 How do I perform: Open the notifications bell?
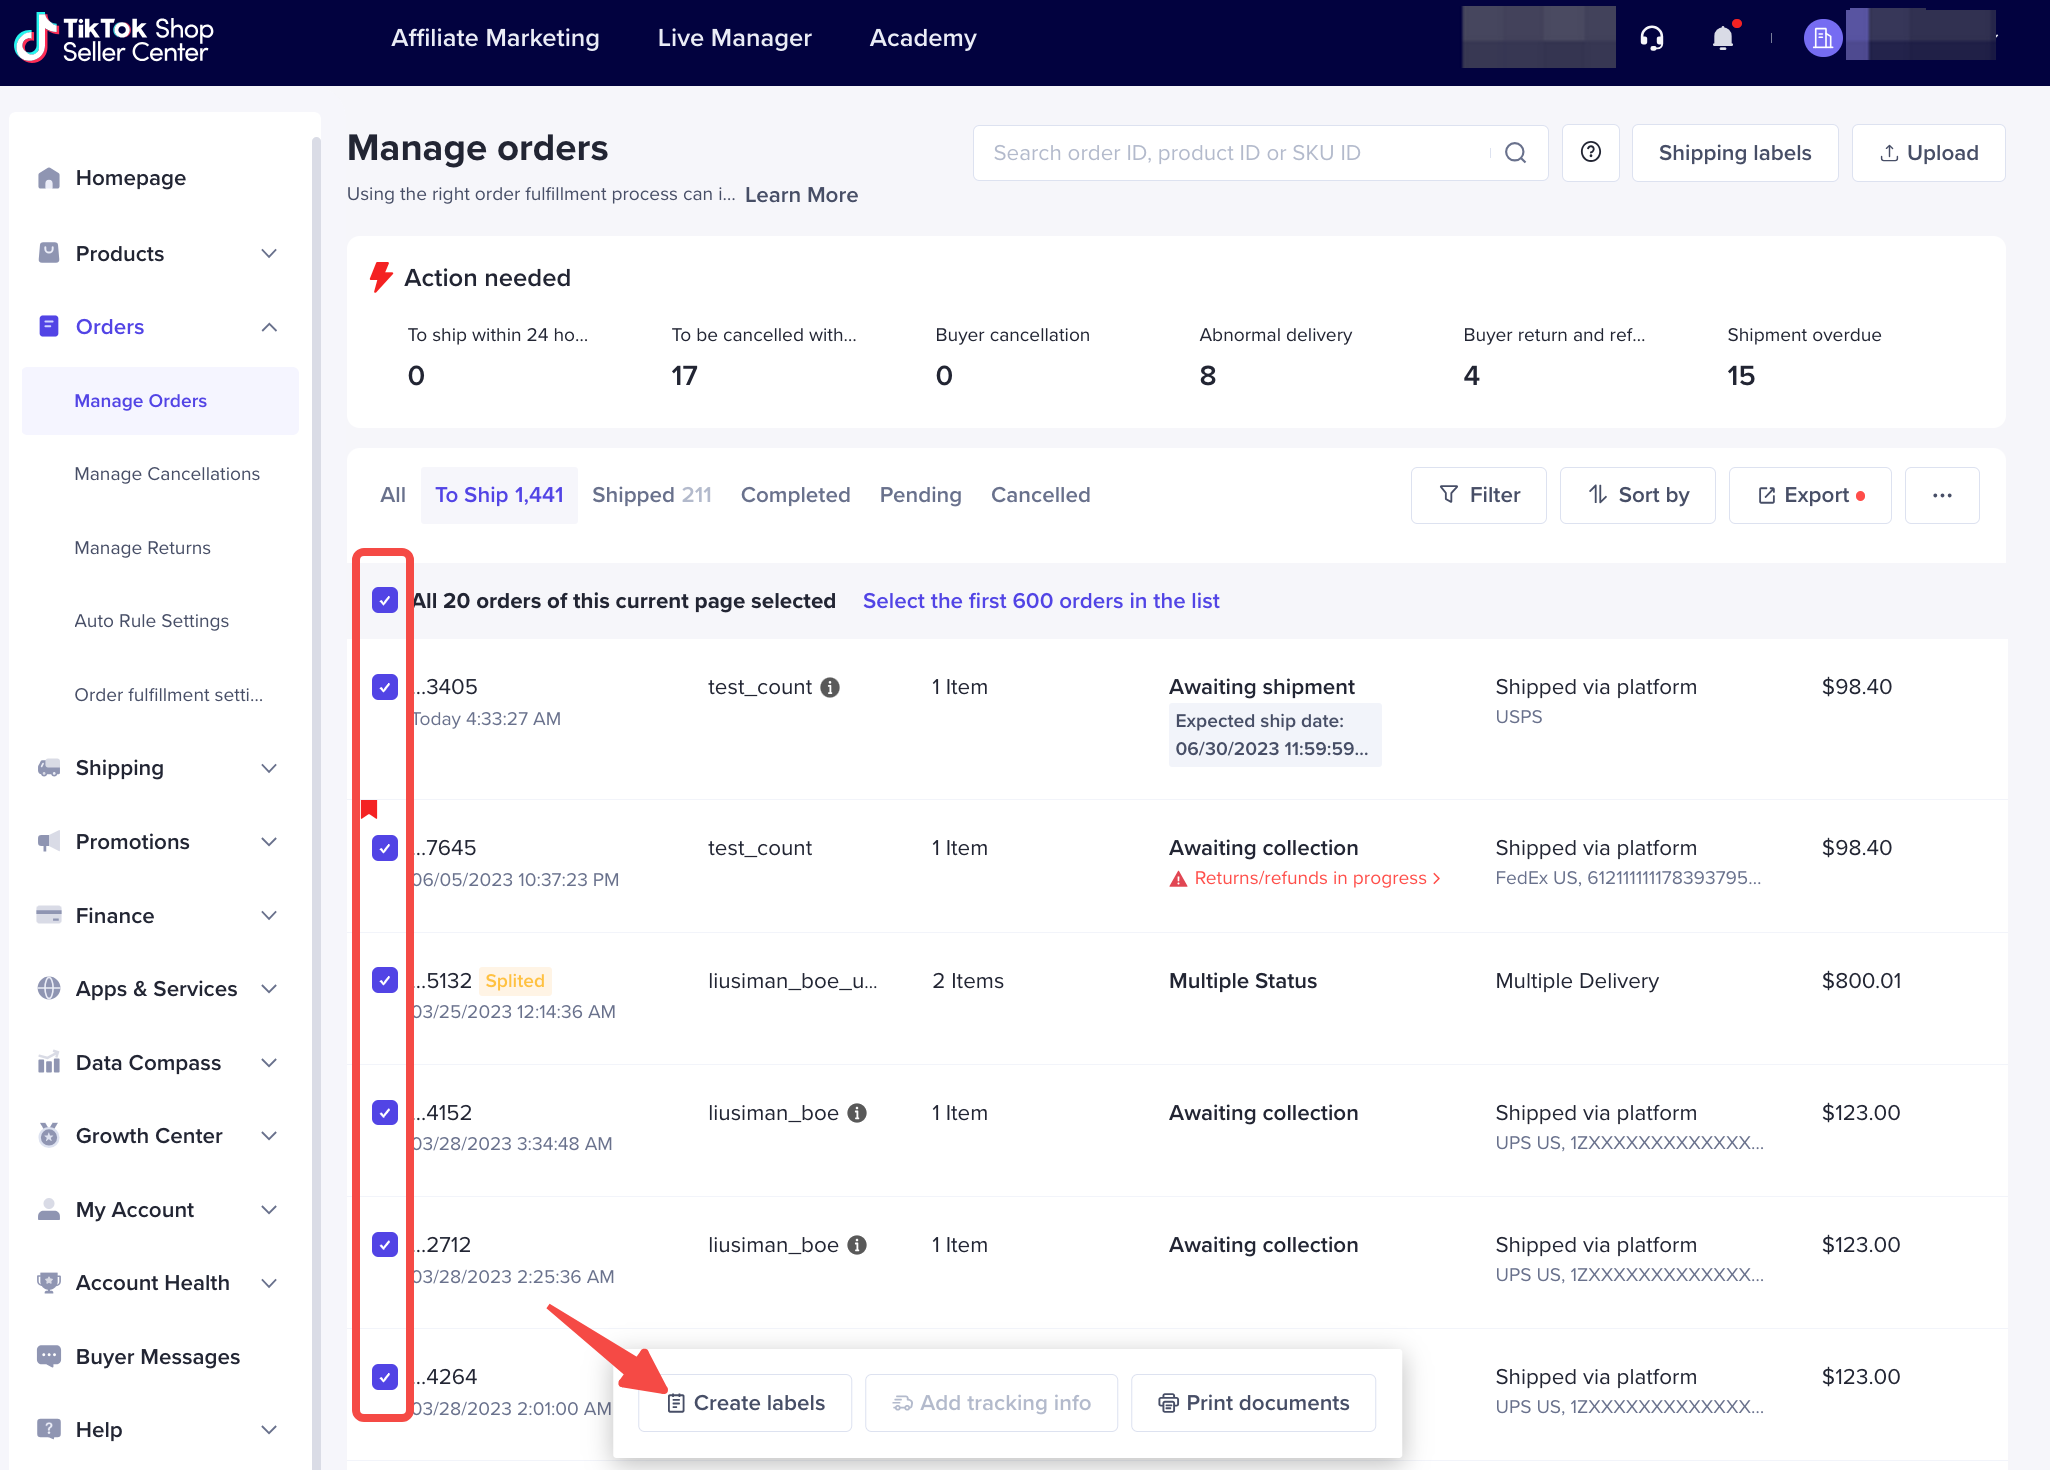pos(1723,38)
